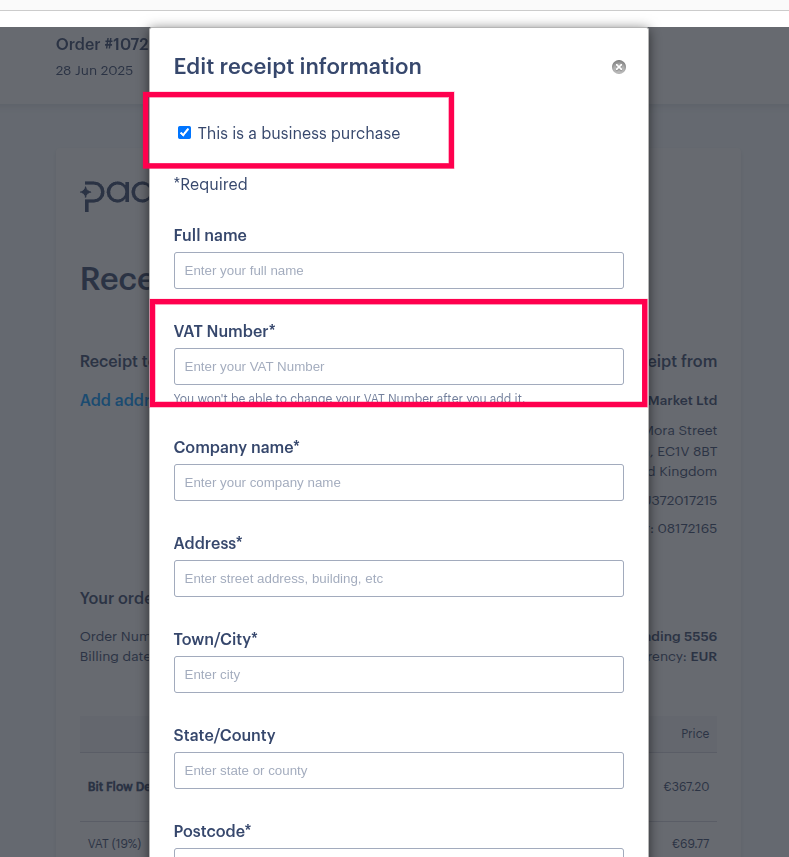Image resolution: width=789 pixels, height=857 pixels.
Task: Click into the VAT Number field
Action: coord(398,367)
